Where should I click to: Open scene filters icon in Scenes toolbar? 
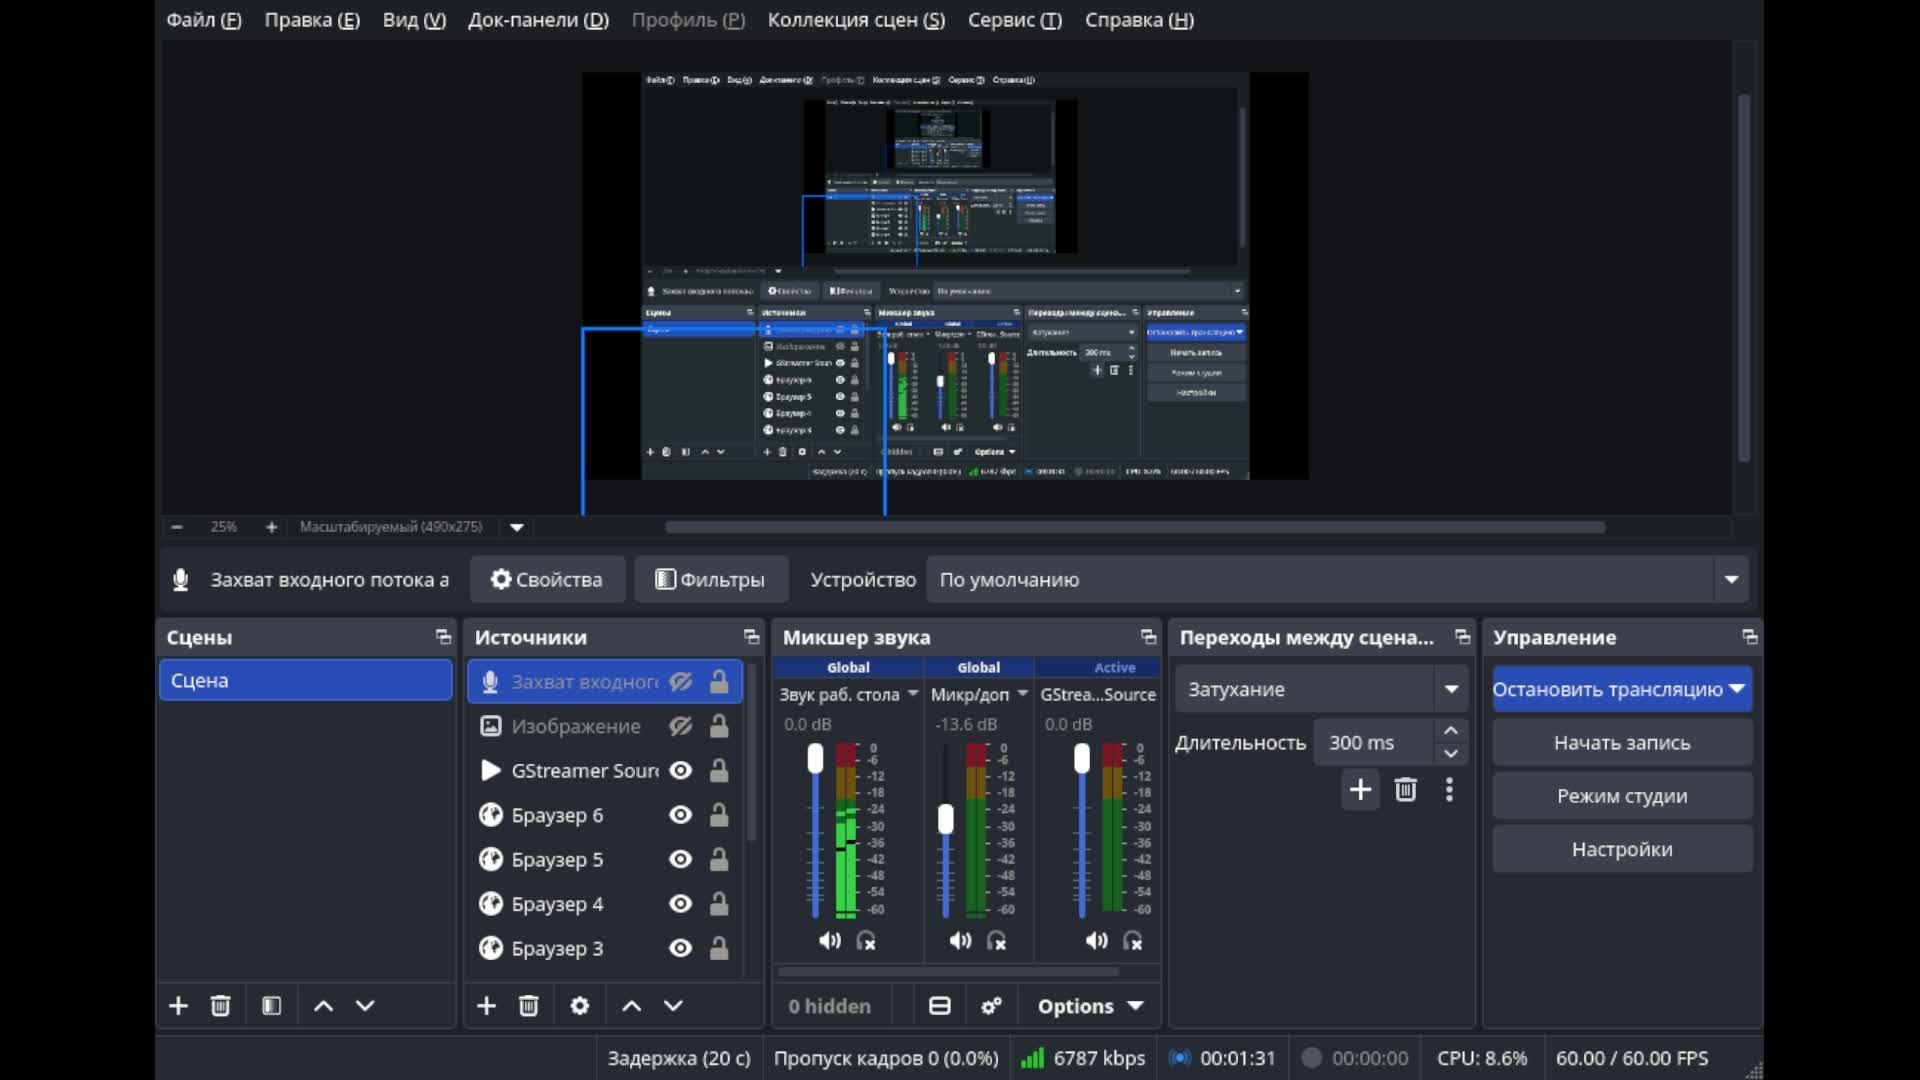pos(271,1006)
